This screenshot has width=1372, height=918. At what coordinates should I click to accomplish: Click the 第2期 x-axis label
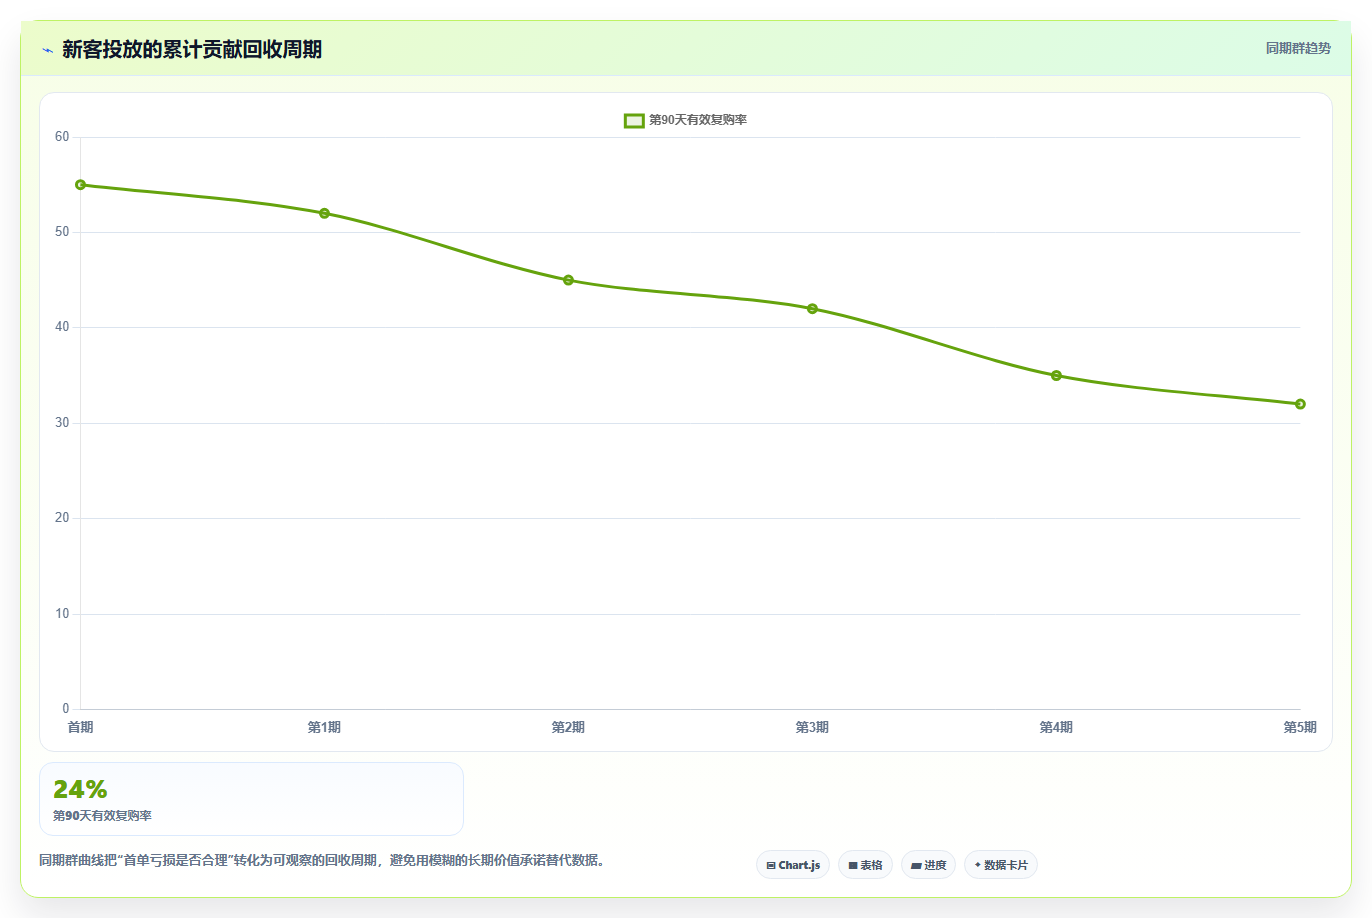[568, 727]
